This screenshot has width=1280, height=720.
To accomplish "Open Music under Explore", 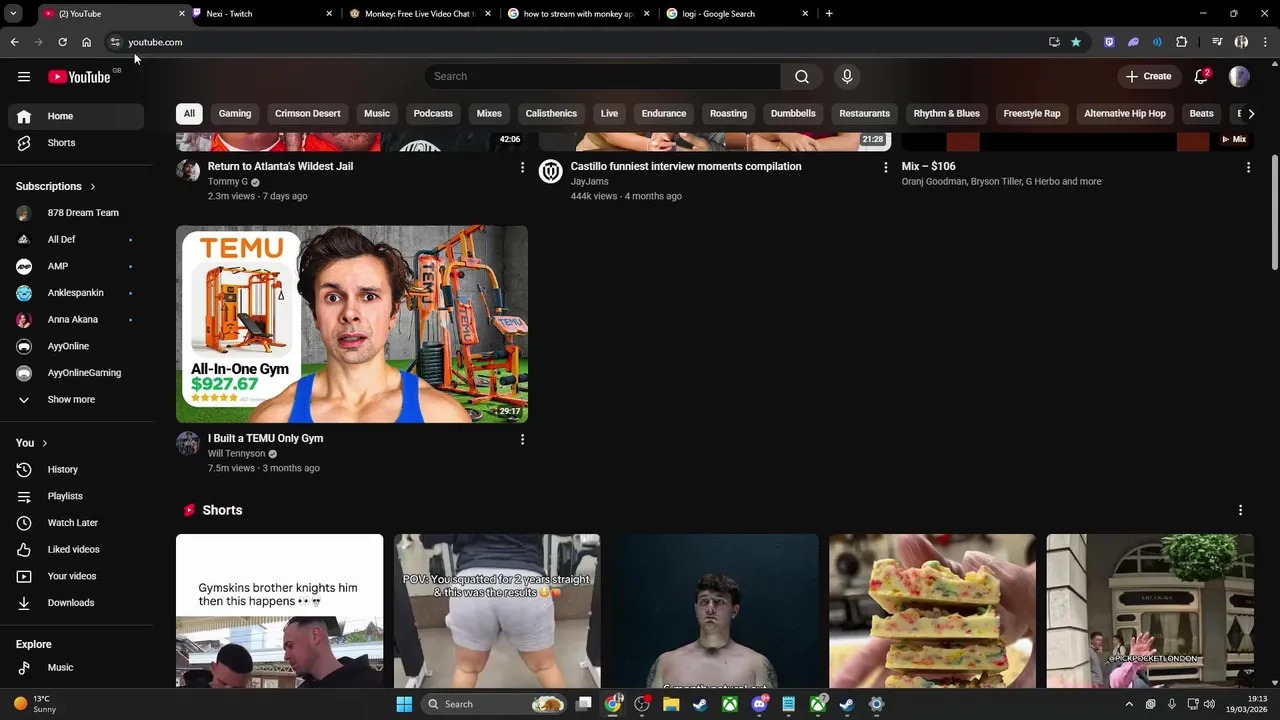I will tap(76, 668).
